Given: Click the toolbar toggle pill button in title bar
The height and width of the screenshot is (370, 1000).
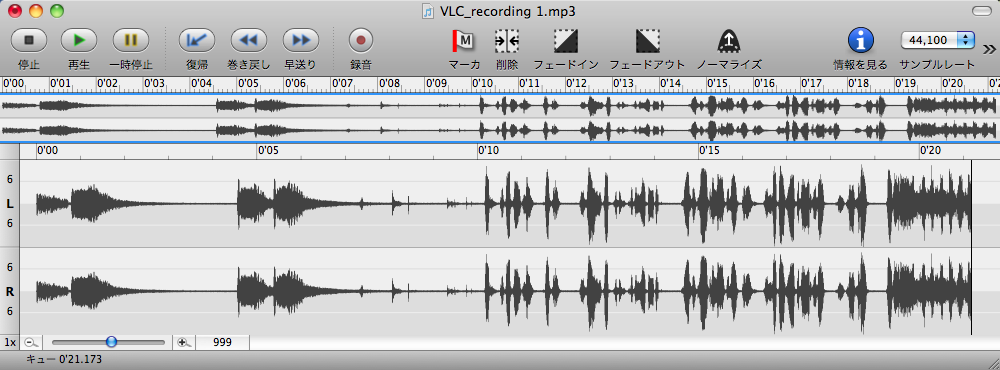Looking at the screenshot, I should [x=983, y=11].
